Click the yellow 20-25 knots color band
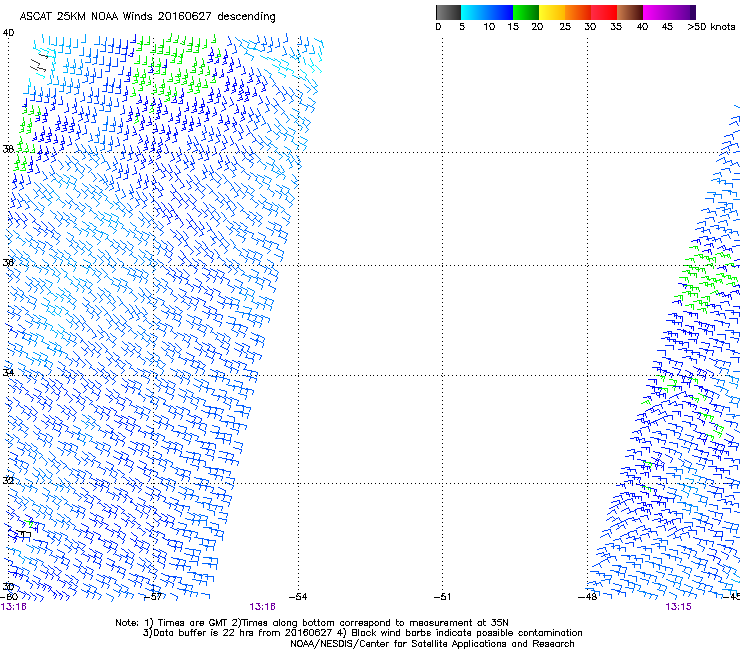The image size is (740, 650). tap(552, 12)
